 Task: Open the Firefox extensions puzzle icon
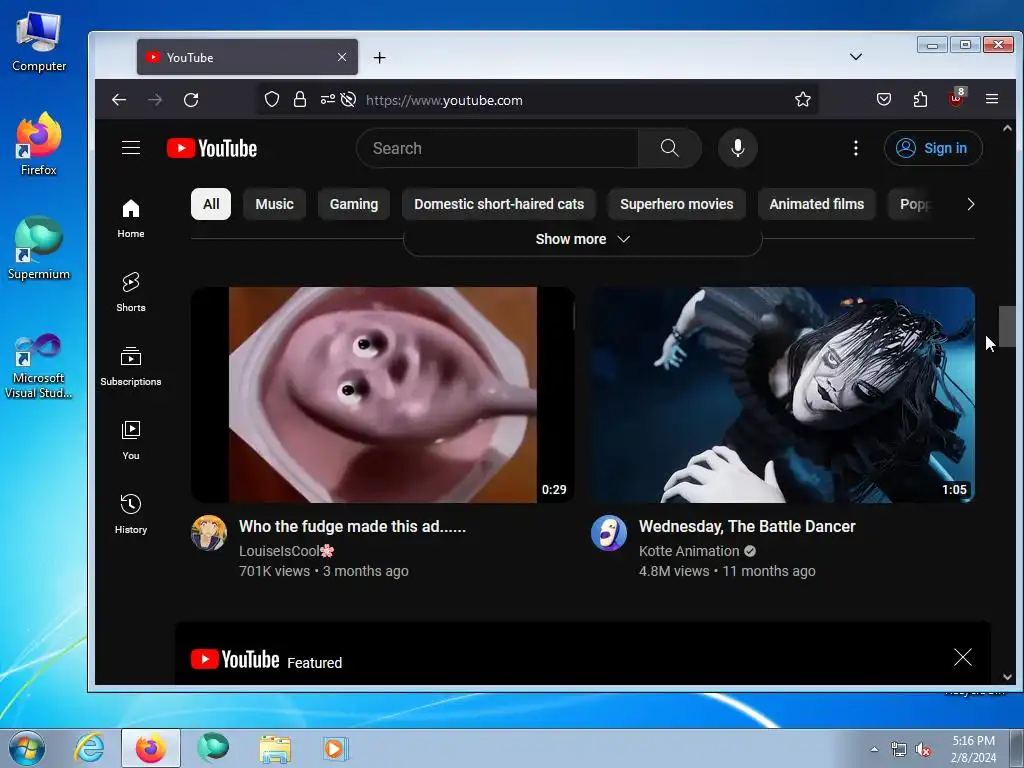[920, 100]
